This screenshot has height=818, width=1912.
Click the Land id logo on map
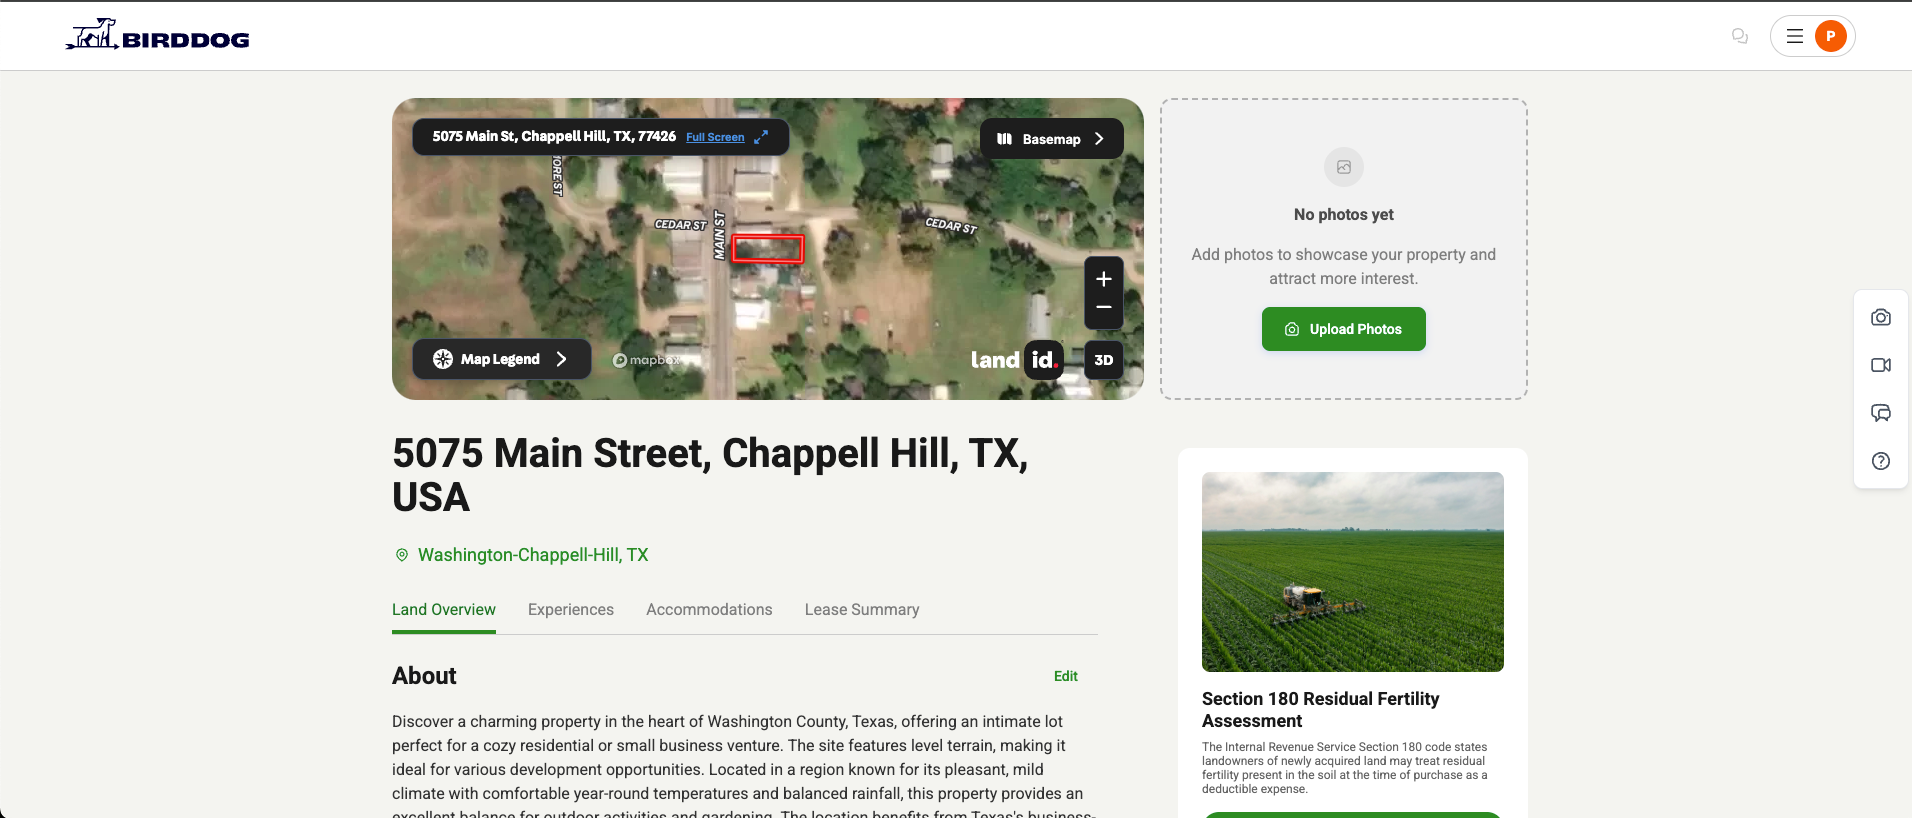click(x=1015, y=359)
